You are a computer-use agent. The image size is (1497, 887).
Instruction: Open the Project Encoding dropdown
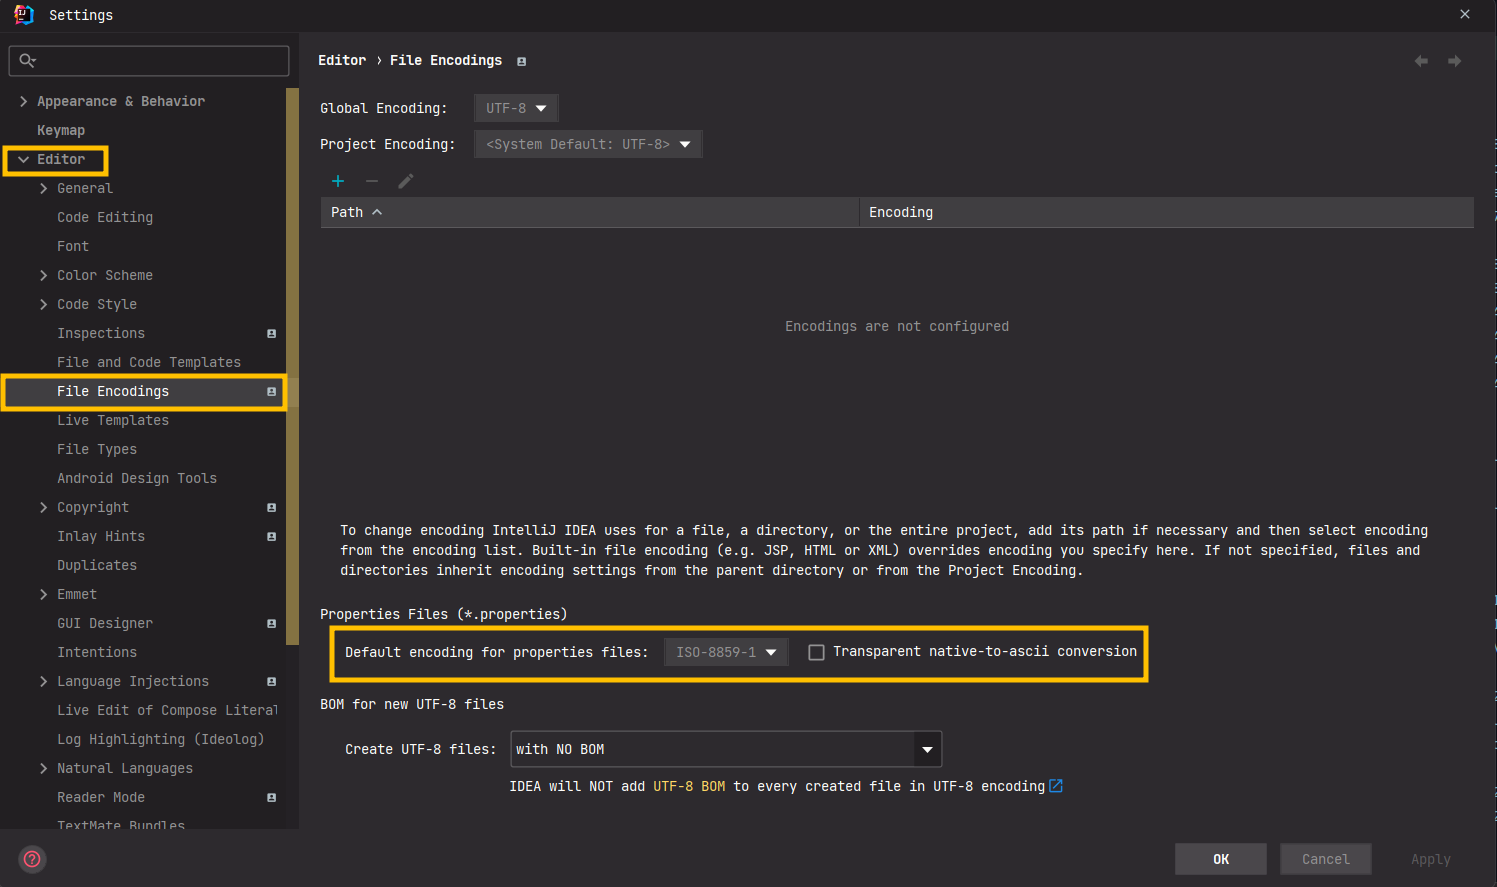click(588, 144)
